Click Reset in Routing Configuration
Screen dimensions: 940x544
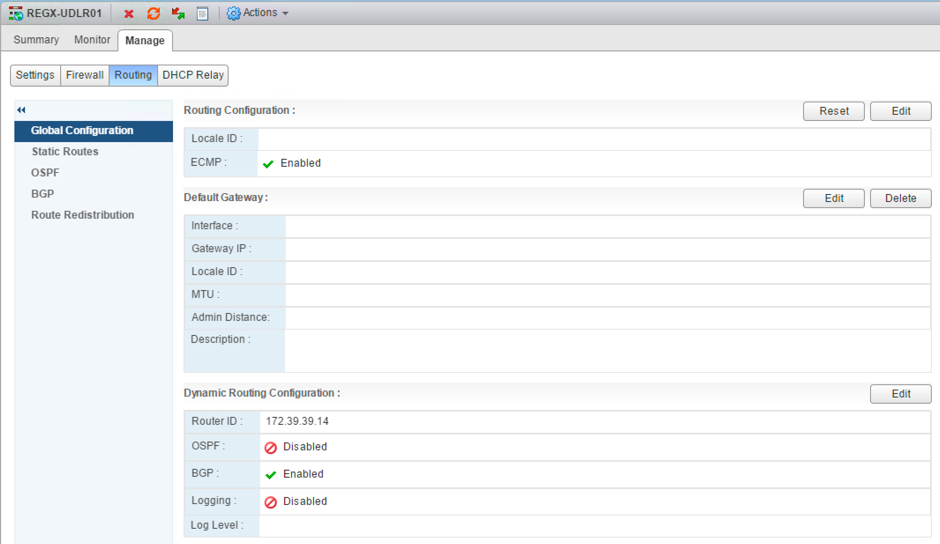pyautogui.click(x=833, y=111)
